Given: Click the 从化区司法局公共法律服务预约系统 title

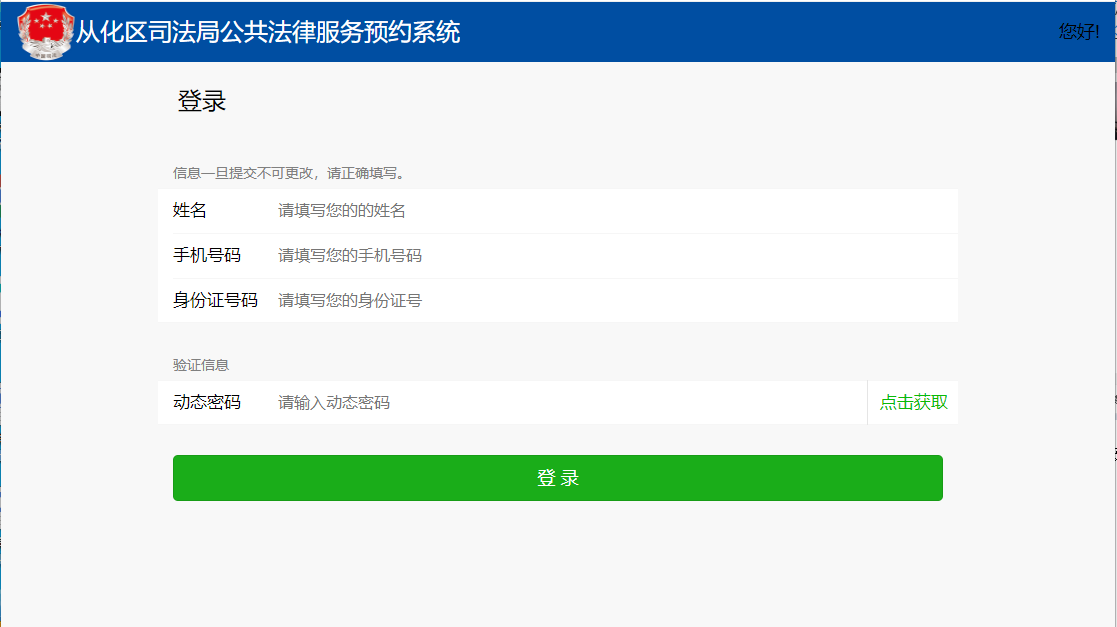Looking at the screenshot, I should (268, 32).
